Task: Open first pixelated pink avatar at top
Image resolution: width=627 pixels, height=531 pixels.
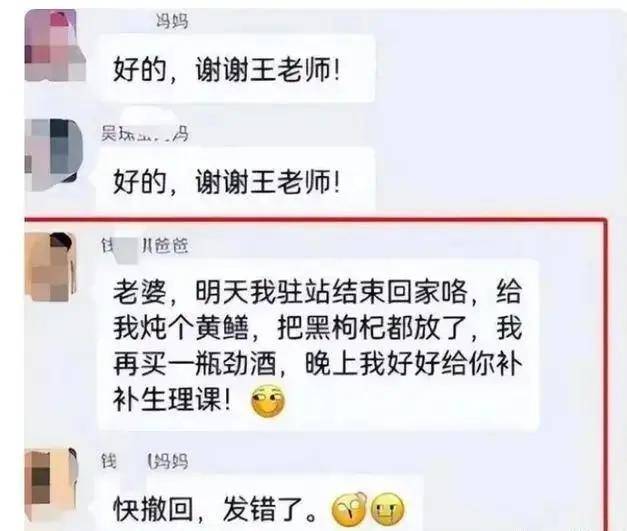Action: (x=55, y=45)
